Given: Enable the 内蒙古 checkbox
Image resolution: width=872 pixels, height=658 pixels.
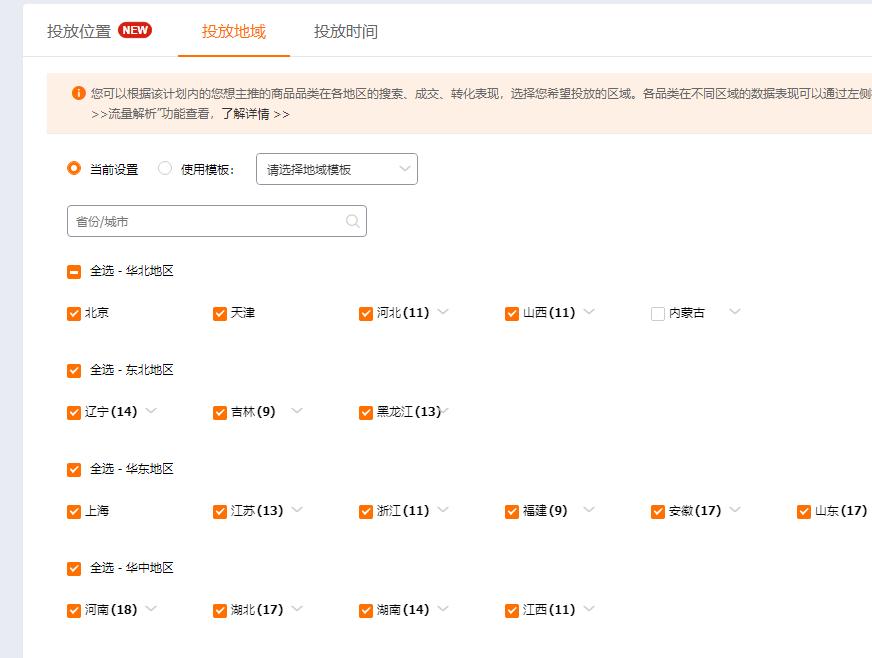Looking at the screenshot, I should (x=657, y=313).
